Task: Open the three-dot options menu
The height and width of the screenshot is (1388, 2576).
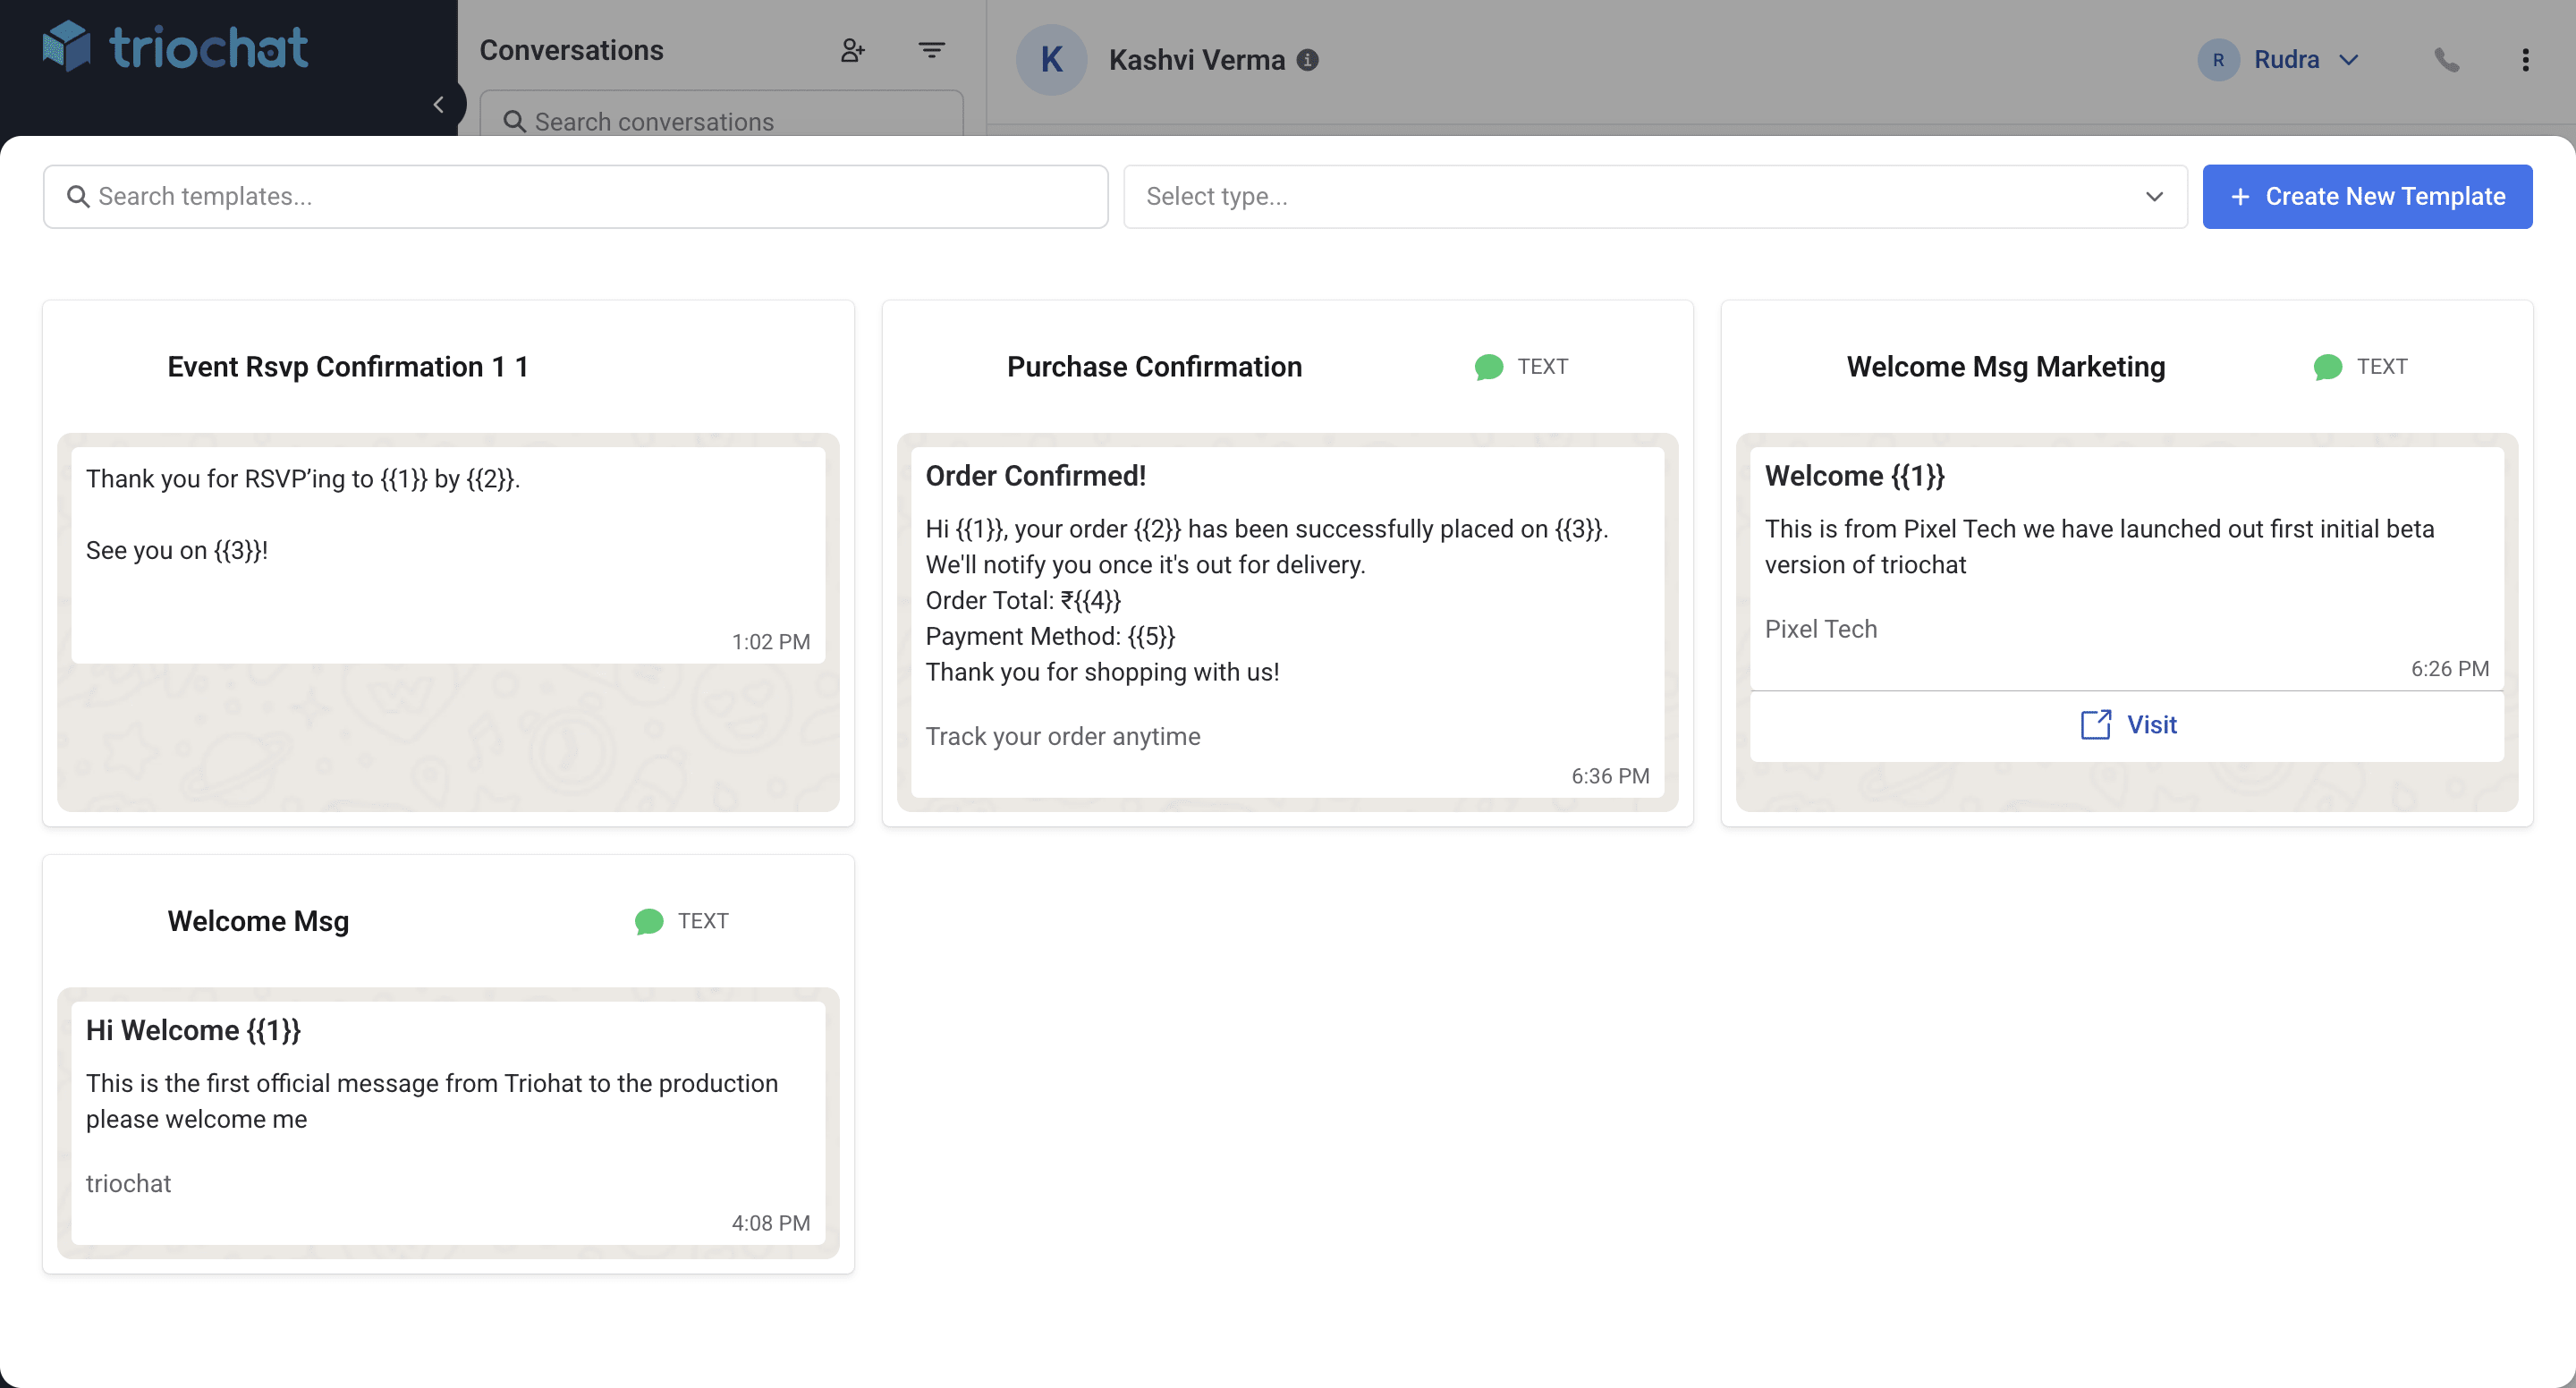Action: pyautogui.click(x=2526, y=60)
